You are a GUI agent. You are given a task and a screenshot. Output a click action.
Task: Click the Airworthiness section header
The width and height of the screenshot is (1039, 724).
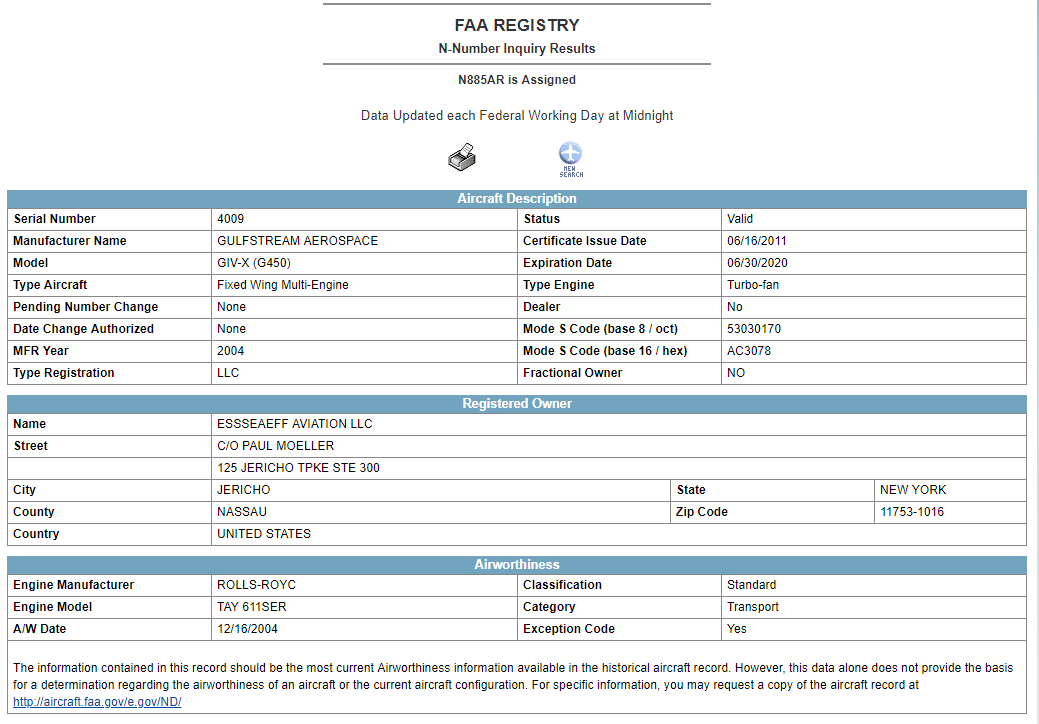[517, 564]
